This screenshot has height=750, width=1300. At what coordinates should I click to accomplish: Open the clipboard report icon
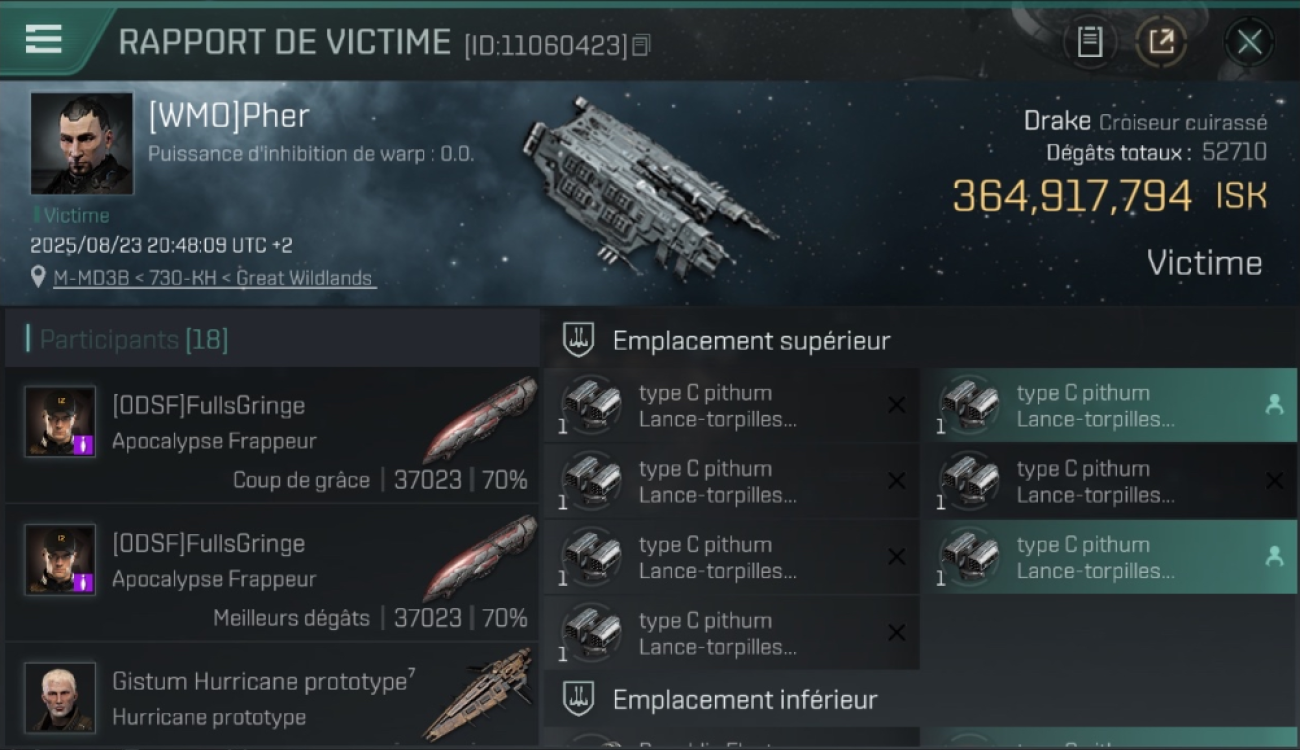(1090, 42)
